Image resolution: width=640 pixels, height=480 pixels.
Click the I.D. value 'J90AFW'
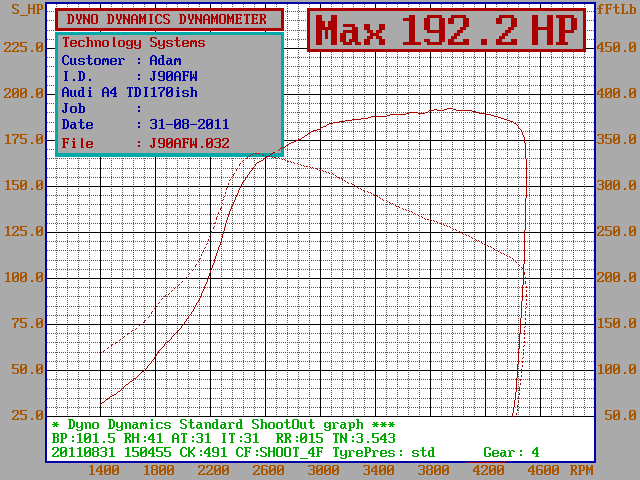173,76
